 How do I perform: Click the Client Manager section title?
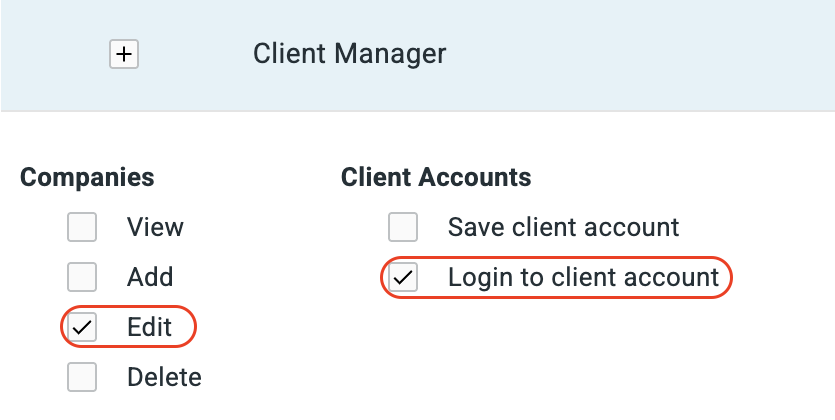click(x=349, y=54)
